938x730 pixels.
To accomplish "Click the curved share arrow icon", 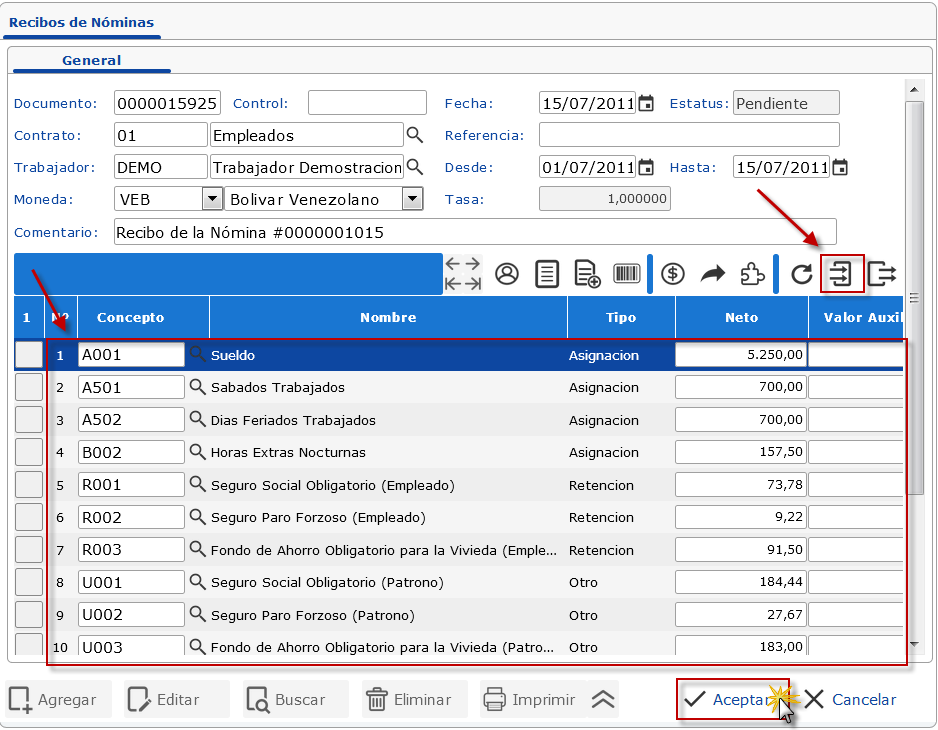I will point(712,274).
